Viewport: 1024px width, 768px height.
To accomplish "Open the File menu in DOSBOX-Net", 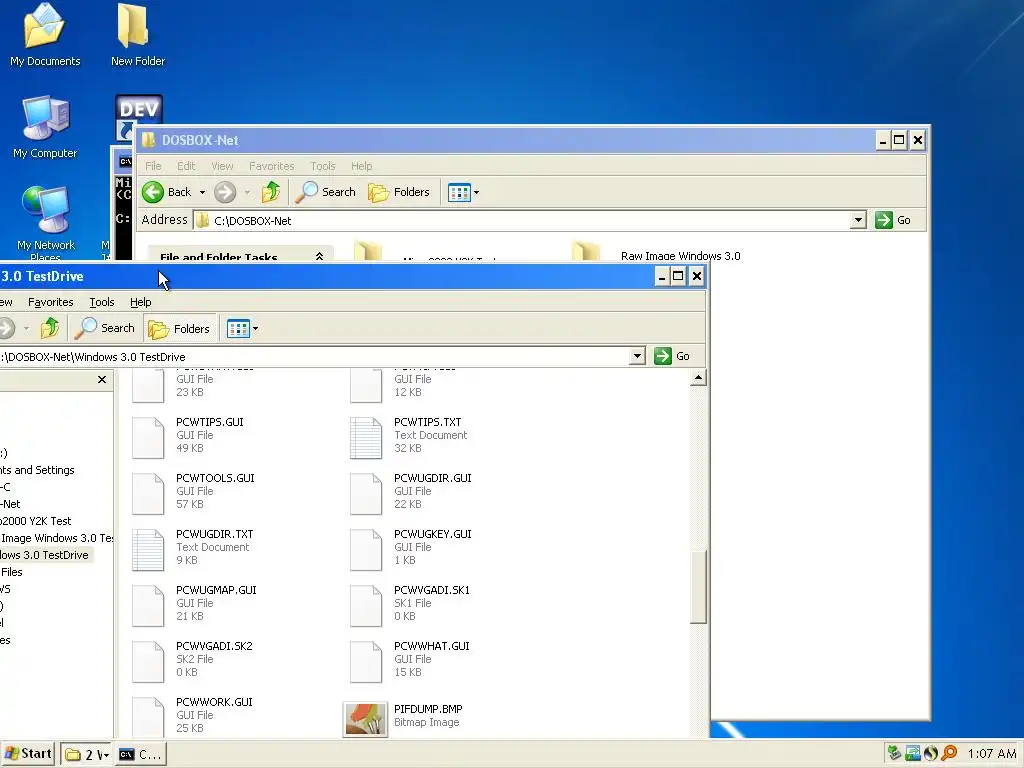I will pos(153,166).
